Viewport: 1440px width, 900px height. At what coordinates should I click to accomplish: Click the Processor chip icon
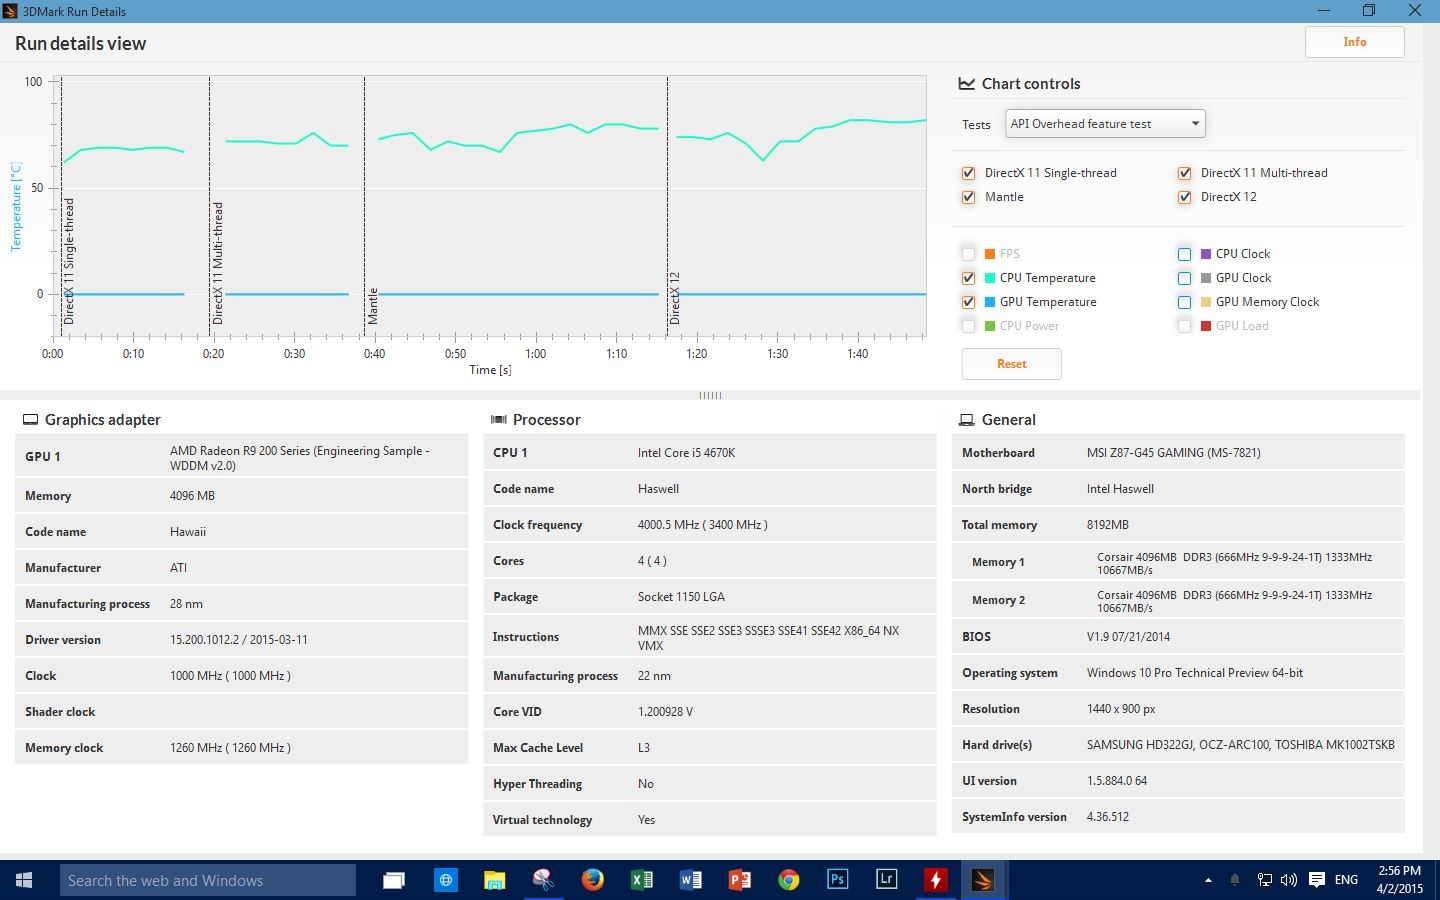click(x=499, y=420)
